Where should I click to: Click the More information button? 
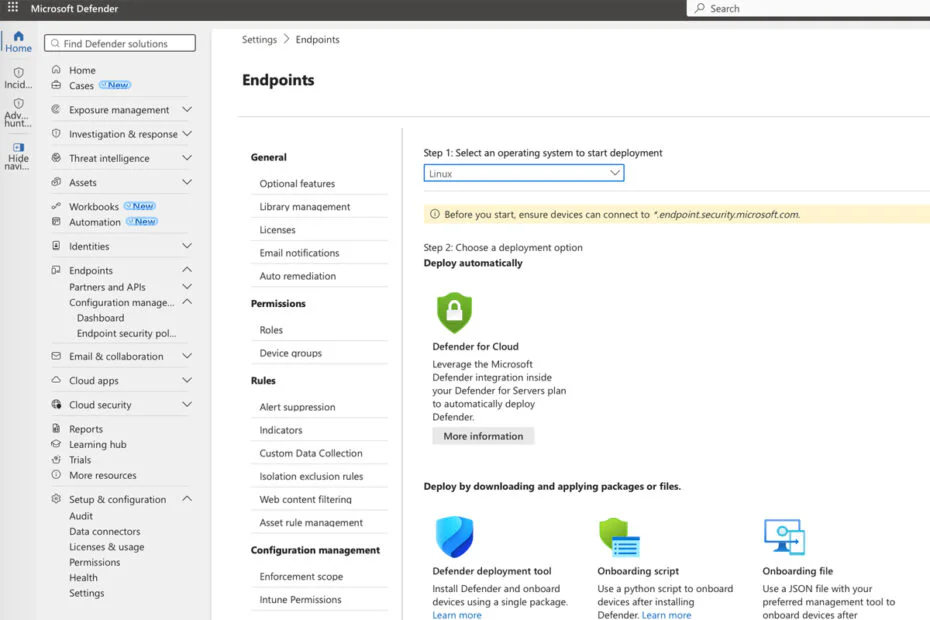pos(483,436)
